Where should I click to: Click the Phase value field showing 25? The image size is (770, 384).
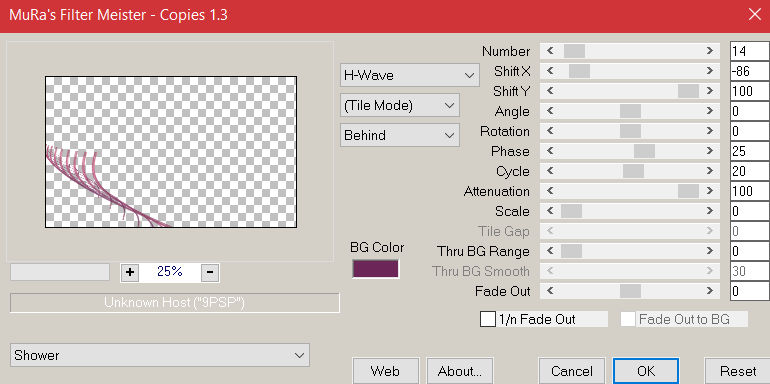(x=750, y=151)
